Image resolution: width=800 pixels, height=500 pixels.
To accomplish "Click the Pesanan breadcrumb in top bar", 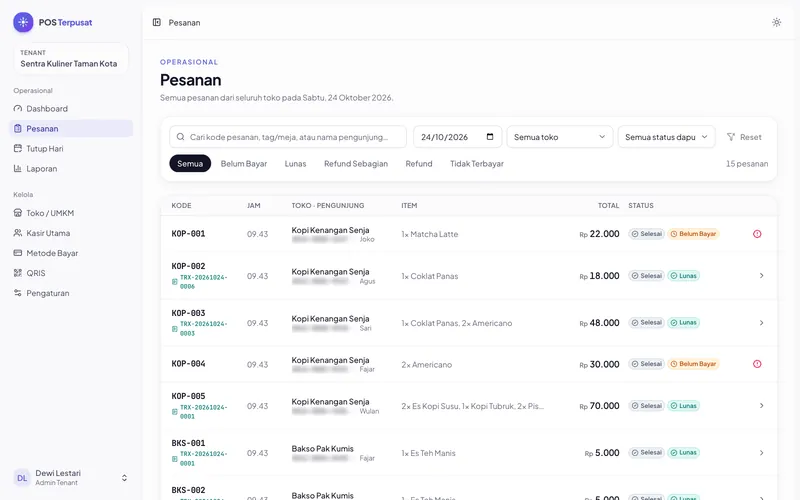I will pos(184,22).
